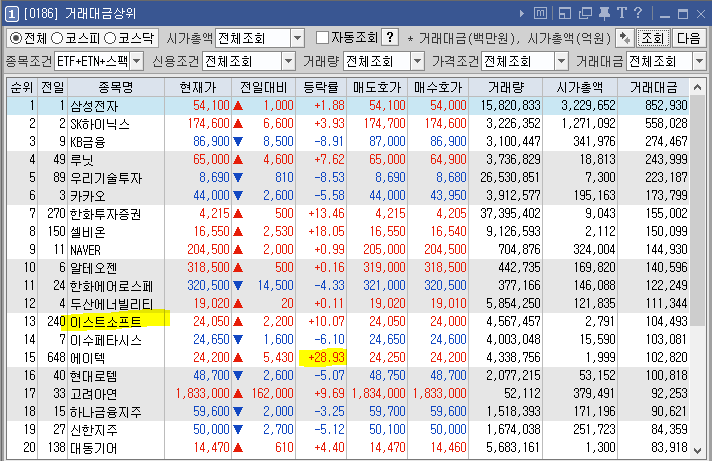
Task: Select stock NAVER in the list
Action: 85,250
